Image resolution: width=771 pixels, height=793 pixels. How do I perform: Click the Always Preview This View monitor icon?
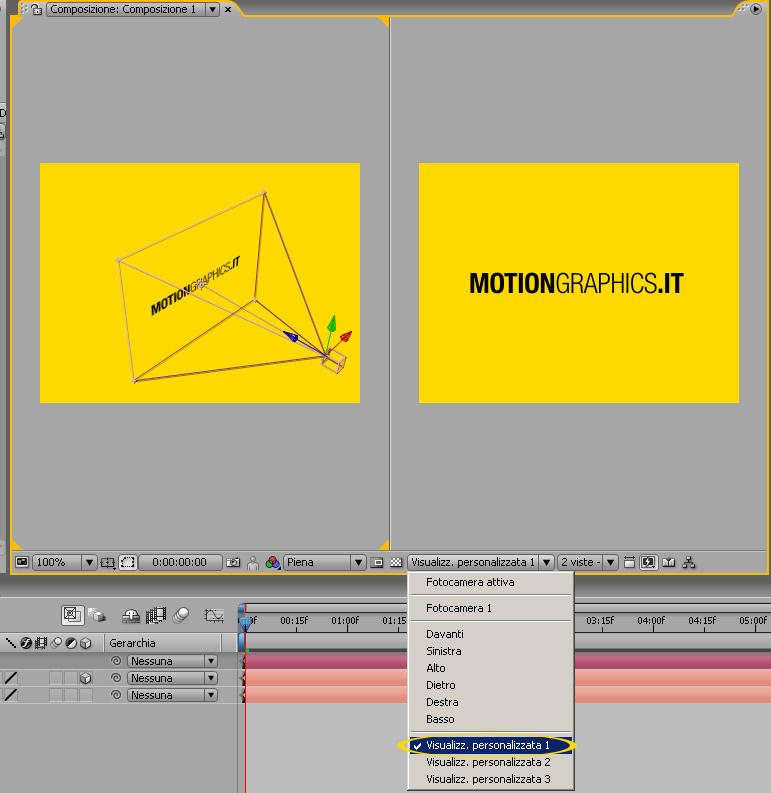(22, 562)
